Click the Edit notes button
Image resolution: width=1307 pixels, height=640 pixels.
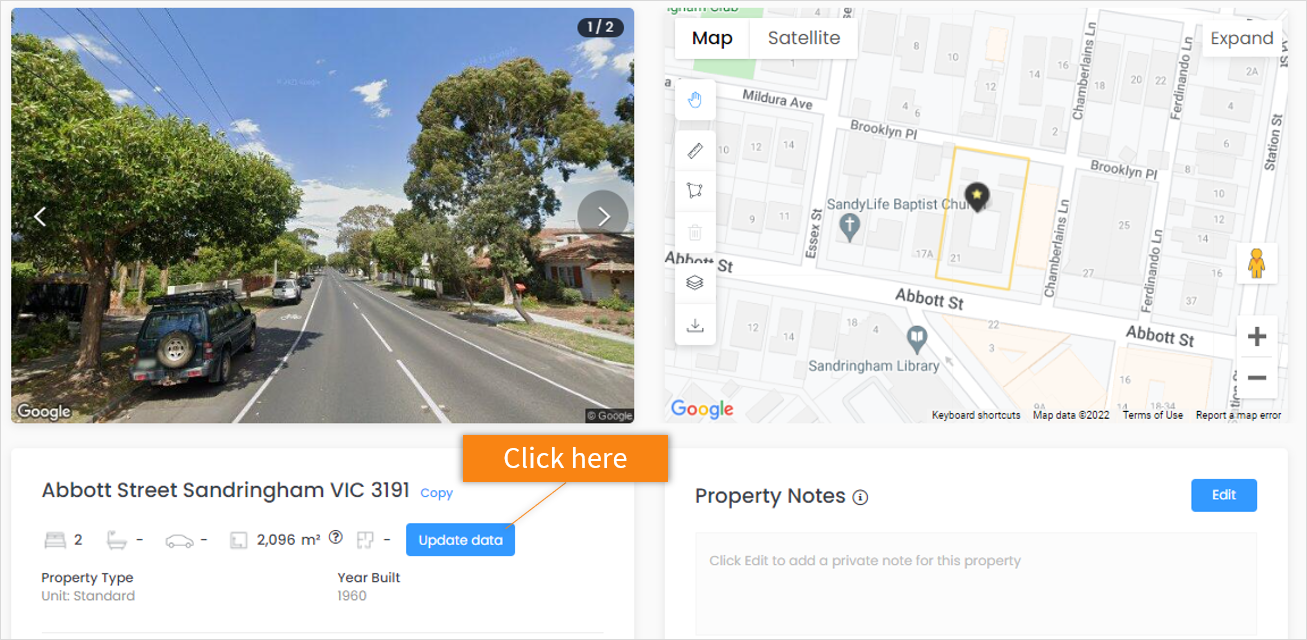1224,495
